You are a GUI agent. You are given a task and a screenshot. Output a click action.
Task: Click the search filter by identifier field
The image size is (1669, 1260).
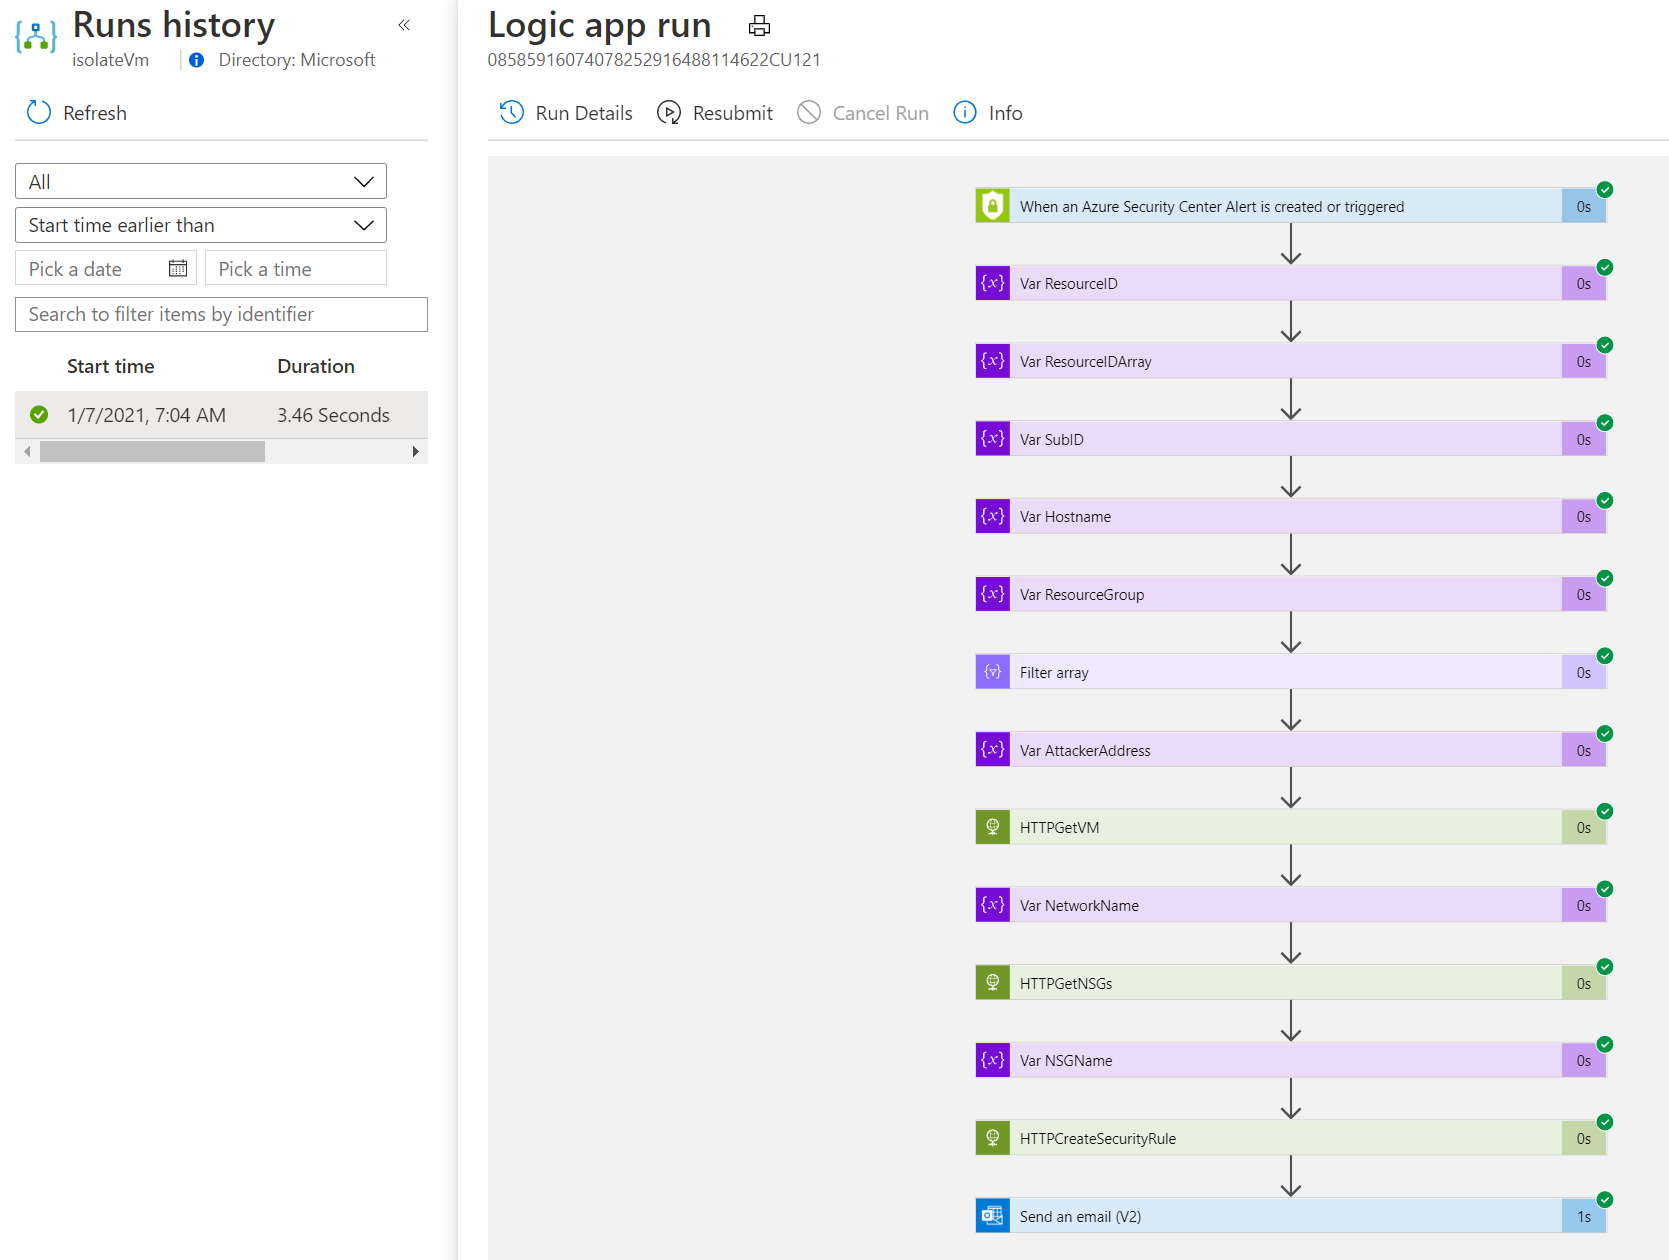[x=221, y=314]
